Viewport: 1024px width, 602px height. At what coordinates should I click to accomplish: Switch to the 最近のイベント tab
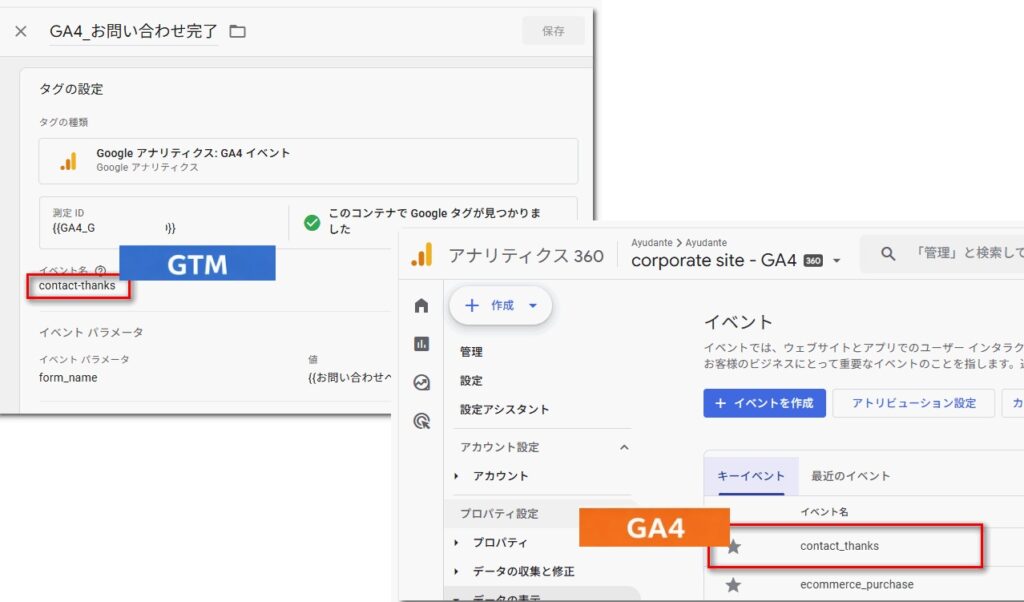point(850,476)
